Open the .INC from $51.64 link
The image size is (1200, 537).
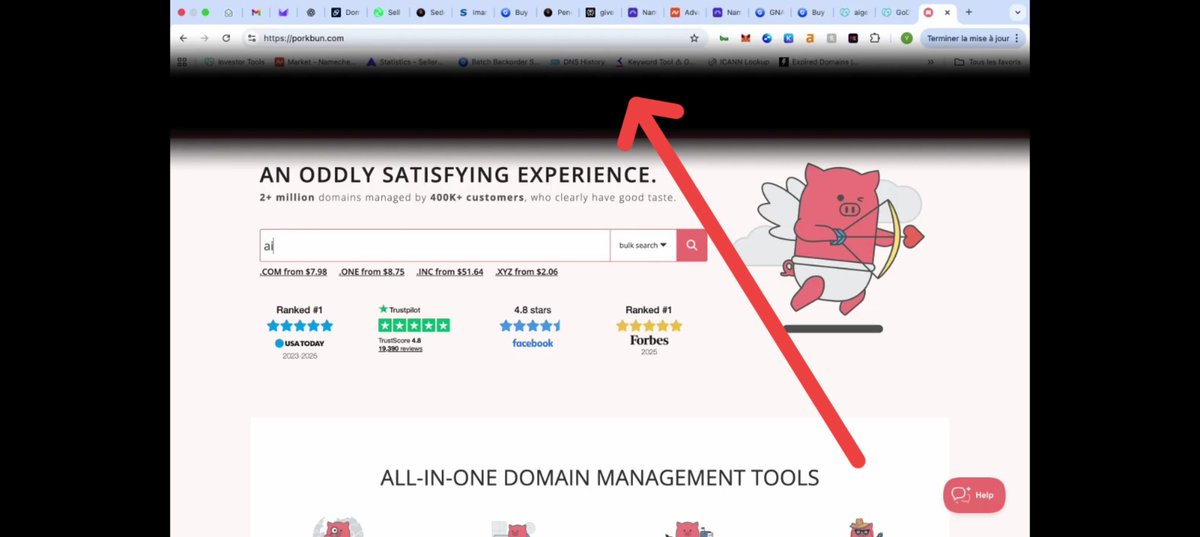click(449, 272)
